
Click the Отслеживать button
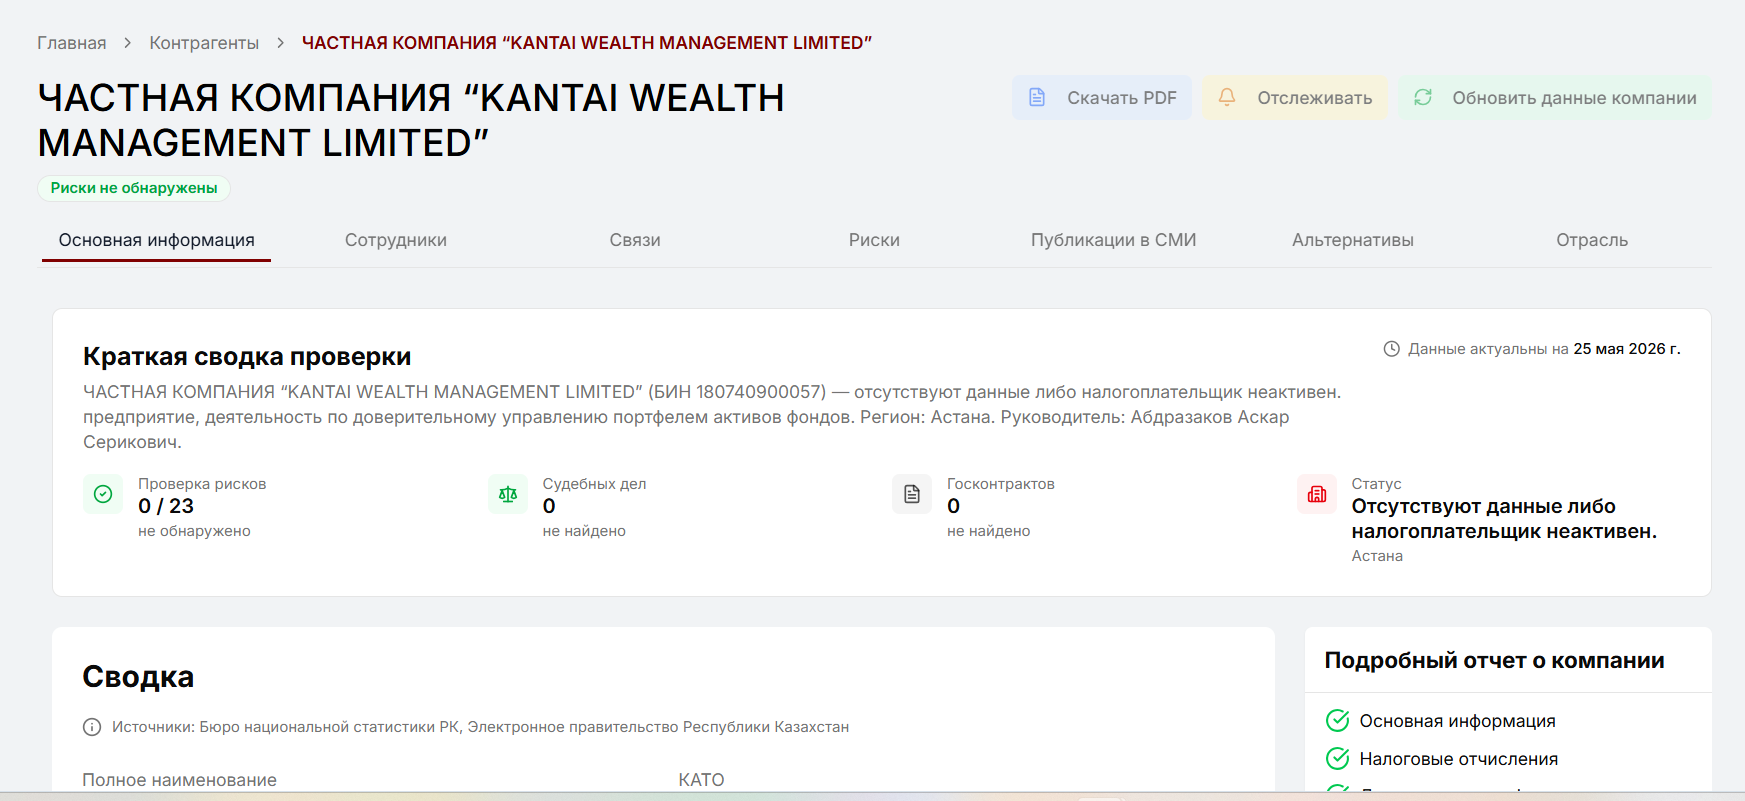tap(1295, 97)
